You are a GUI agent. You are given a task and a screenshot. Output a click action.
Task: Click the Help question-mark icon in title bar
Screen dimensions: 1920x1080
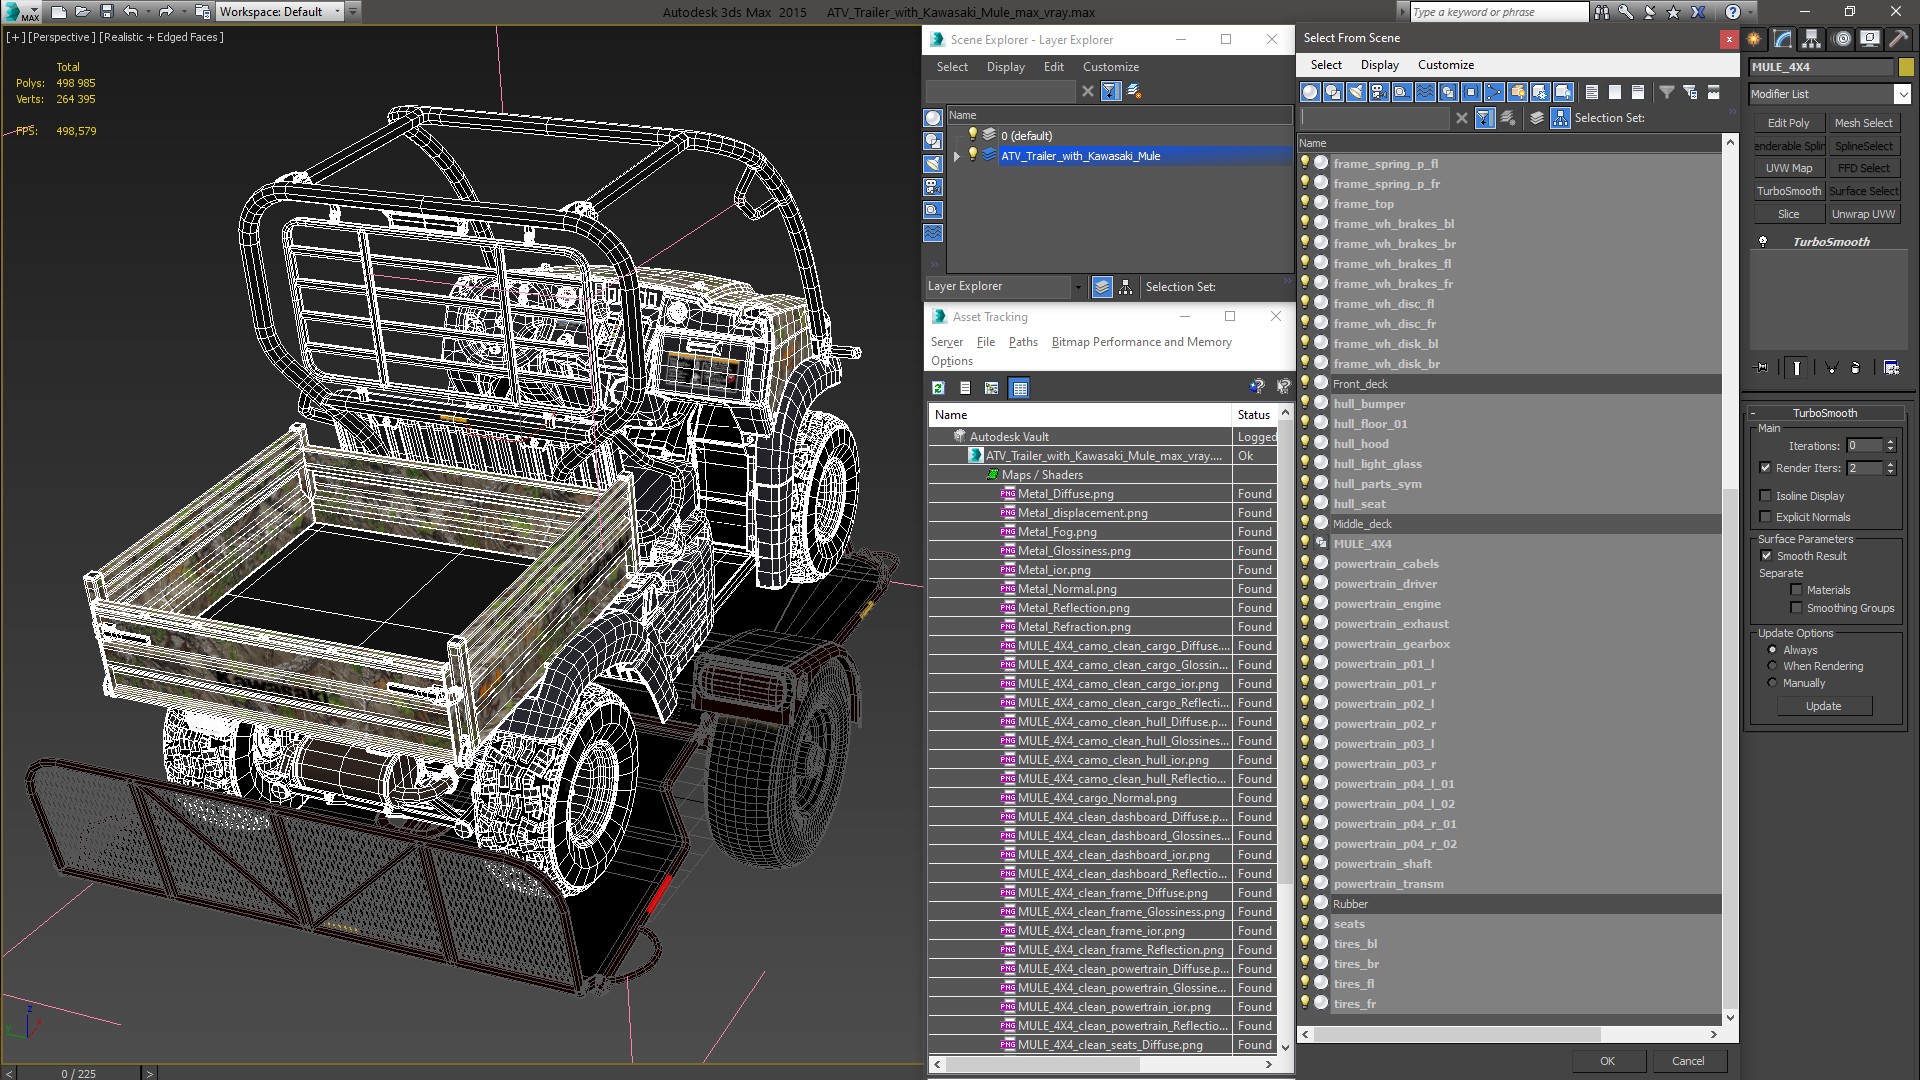(x=1733, y=12)
